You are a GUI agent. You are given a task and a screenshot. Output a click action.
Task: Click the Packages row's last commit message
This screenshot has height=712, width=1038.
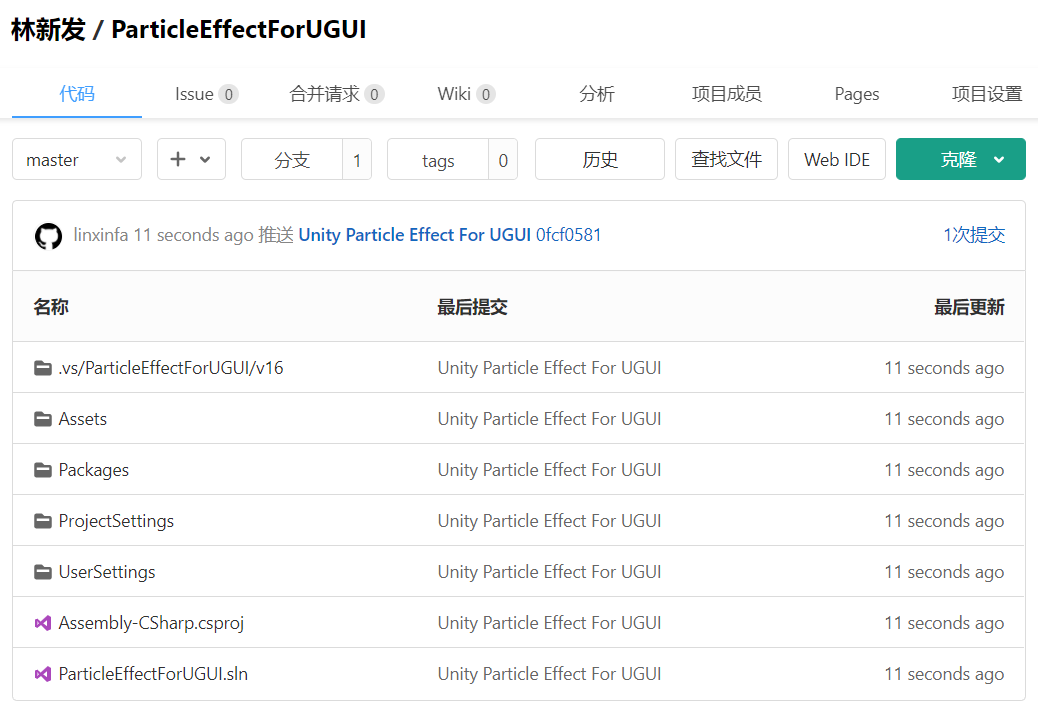[549, 470]
